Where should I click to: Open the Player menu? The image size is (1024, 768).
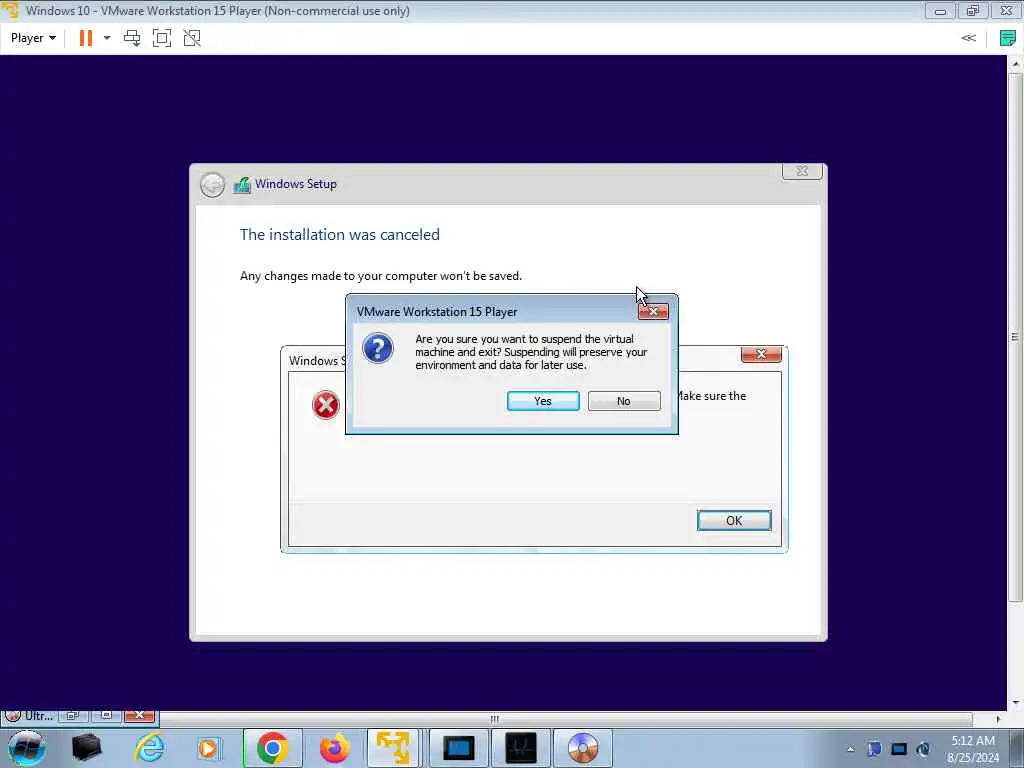coord(33,38)
